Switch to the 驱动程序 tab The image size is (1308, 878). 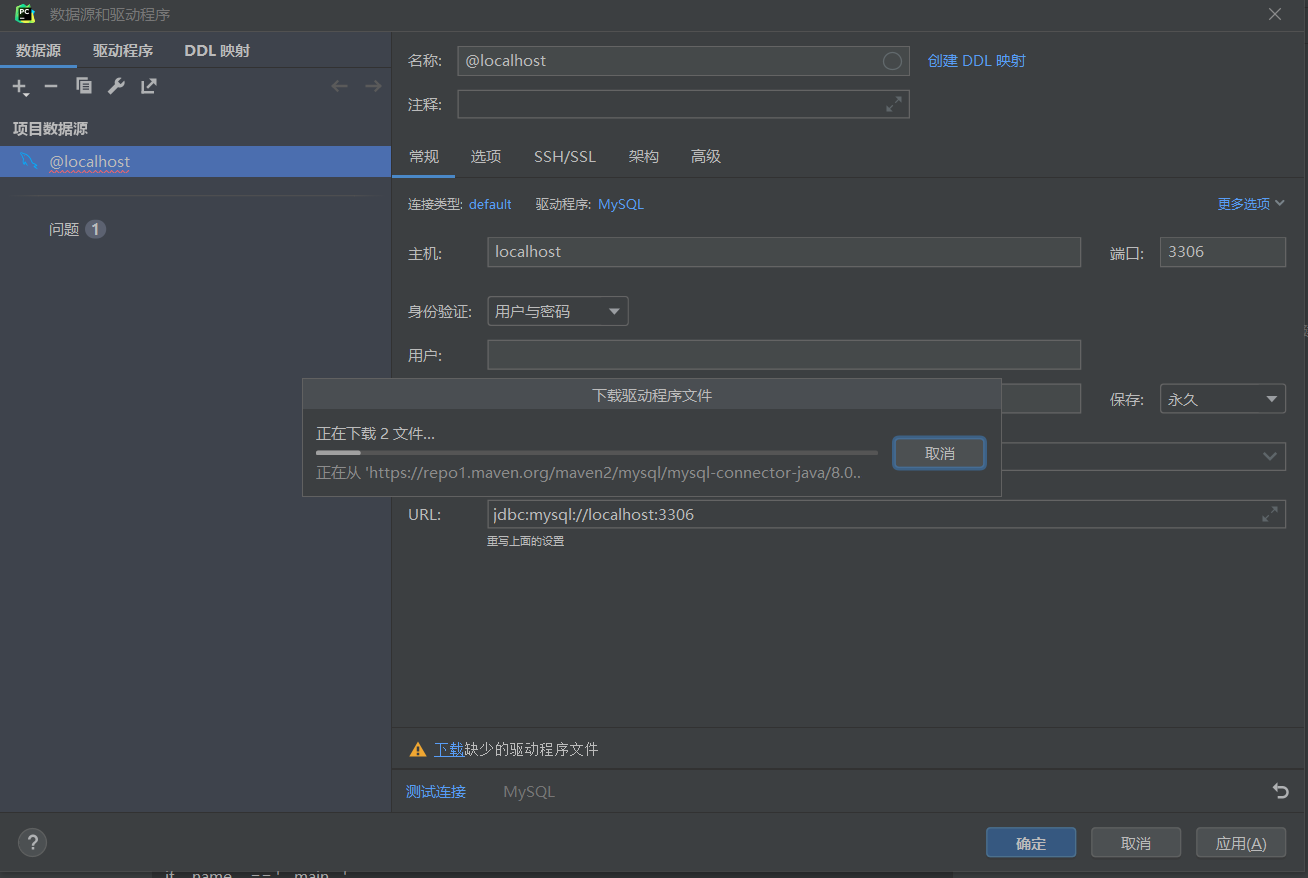click(123, 51)
